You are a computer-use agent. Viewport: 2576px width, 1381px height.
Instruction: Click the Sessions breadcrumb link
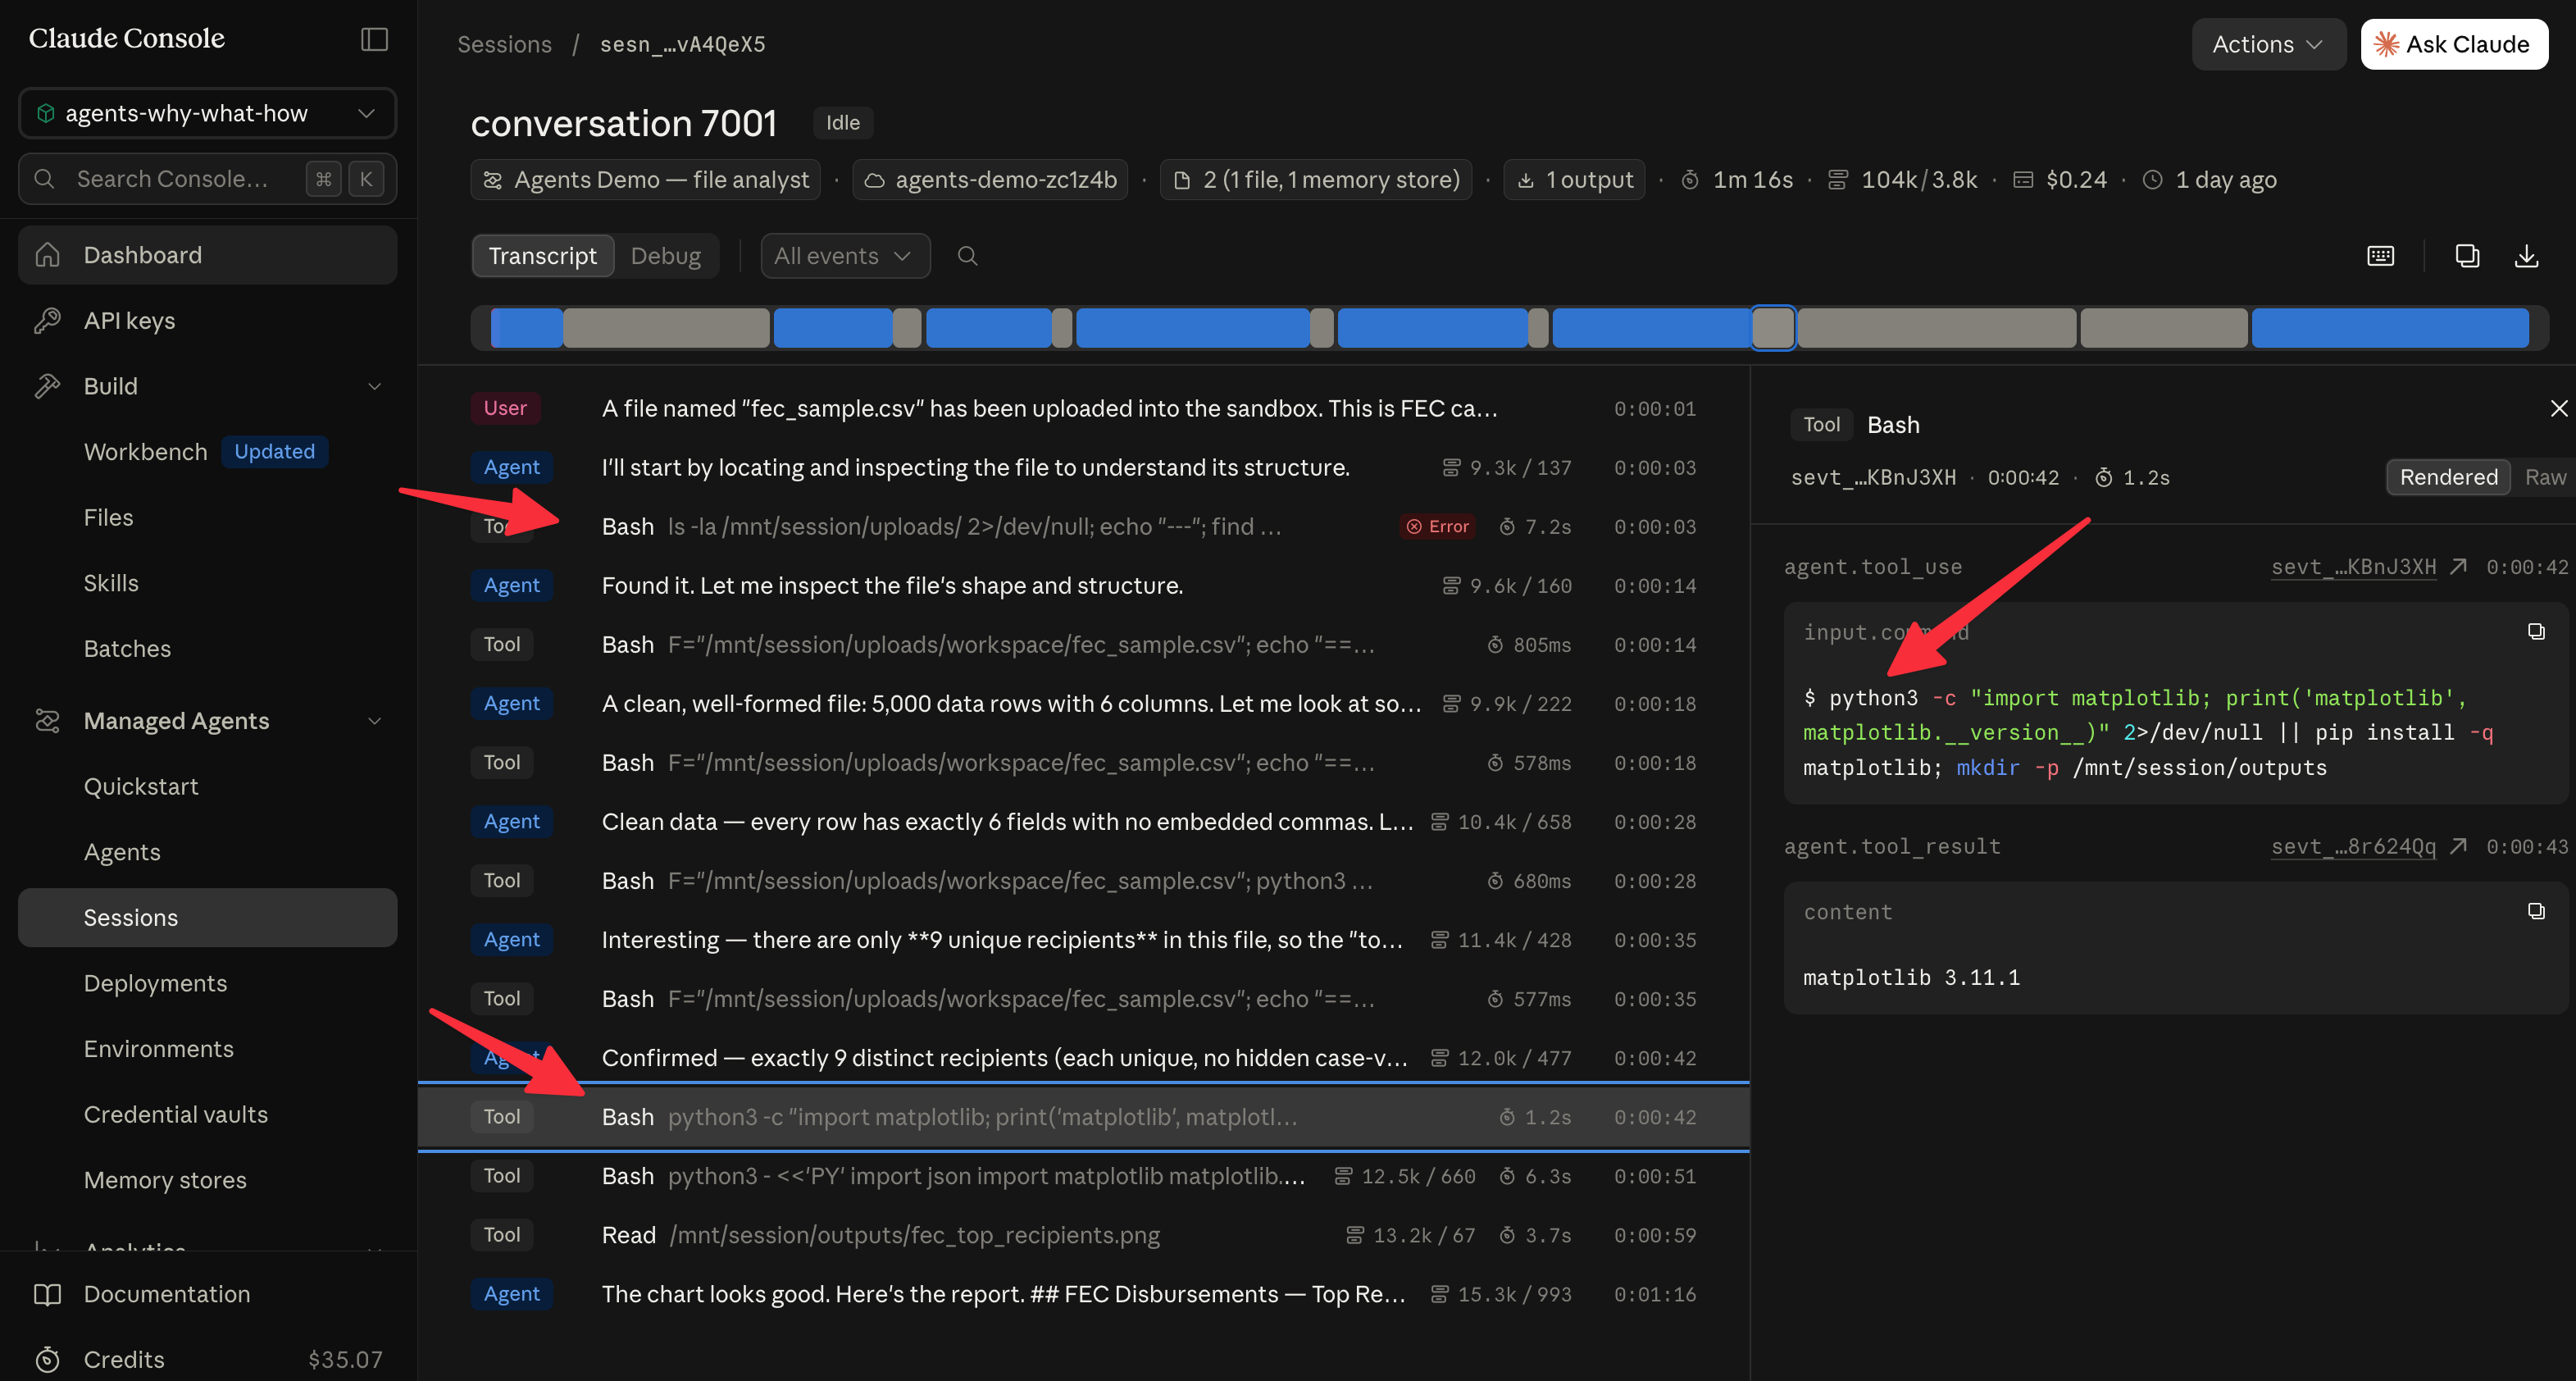[504, 44]
